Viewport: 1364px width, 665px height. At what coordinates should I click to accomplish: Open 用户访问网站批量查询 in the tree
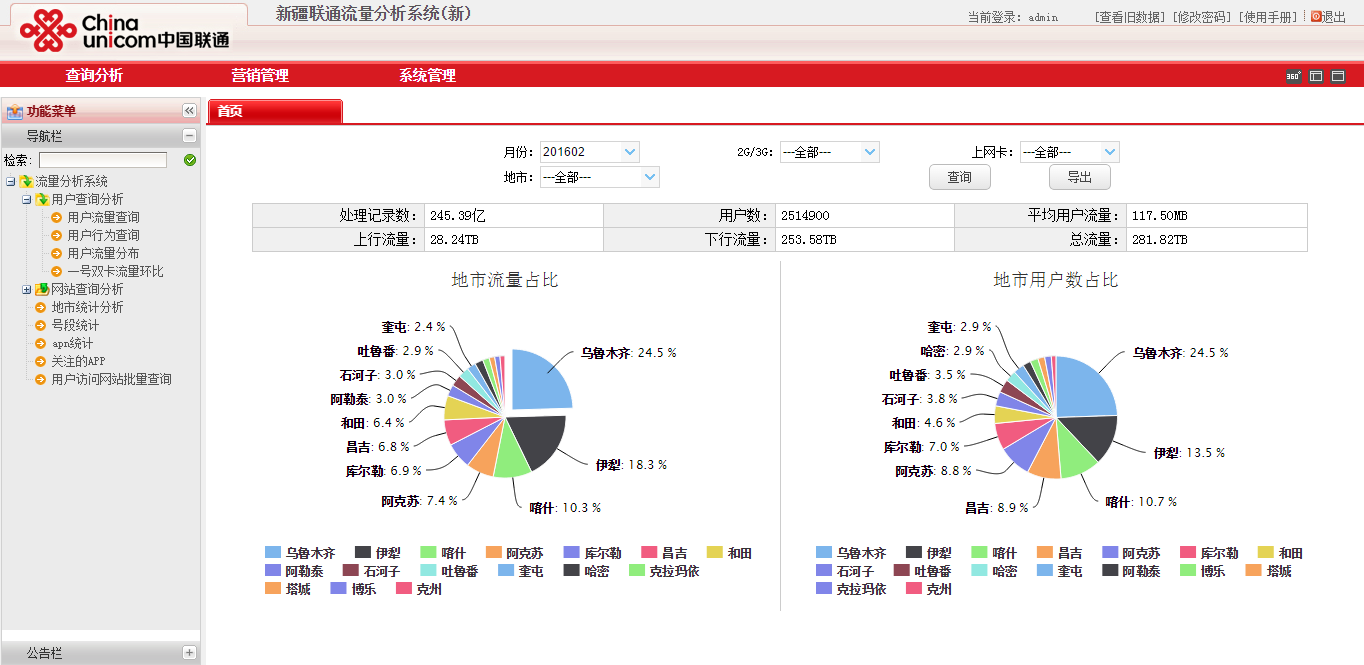tap(112, 379)
